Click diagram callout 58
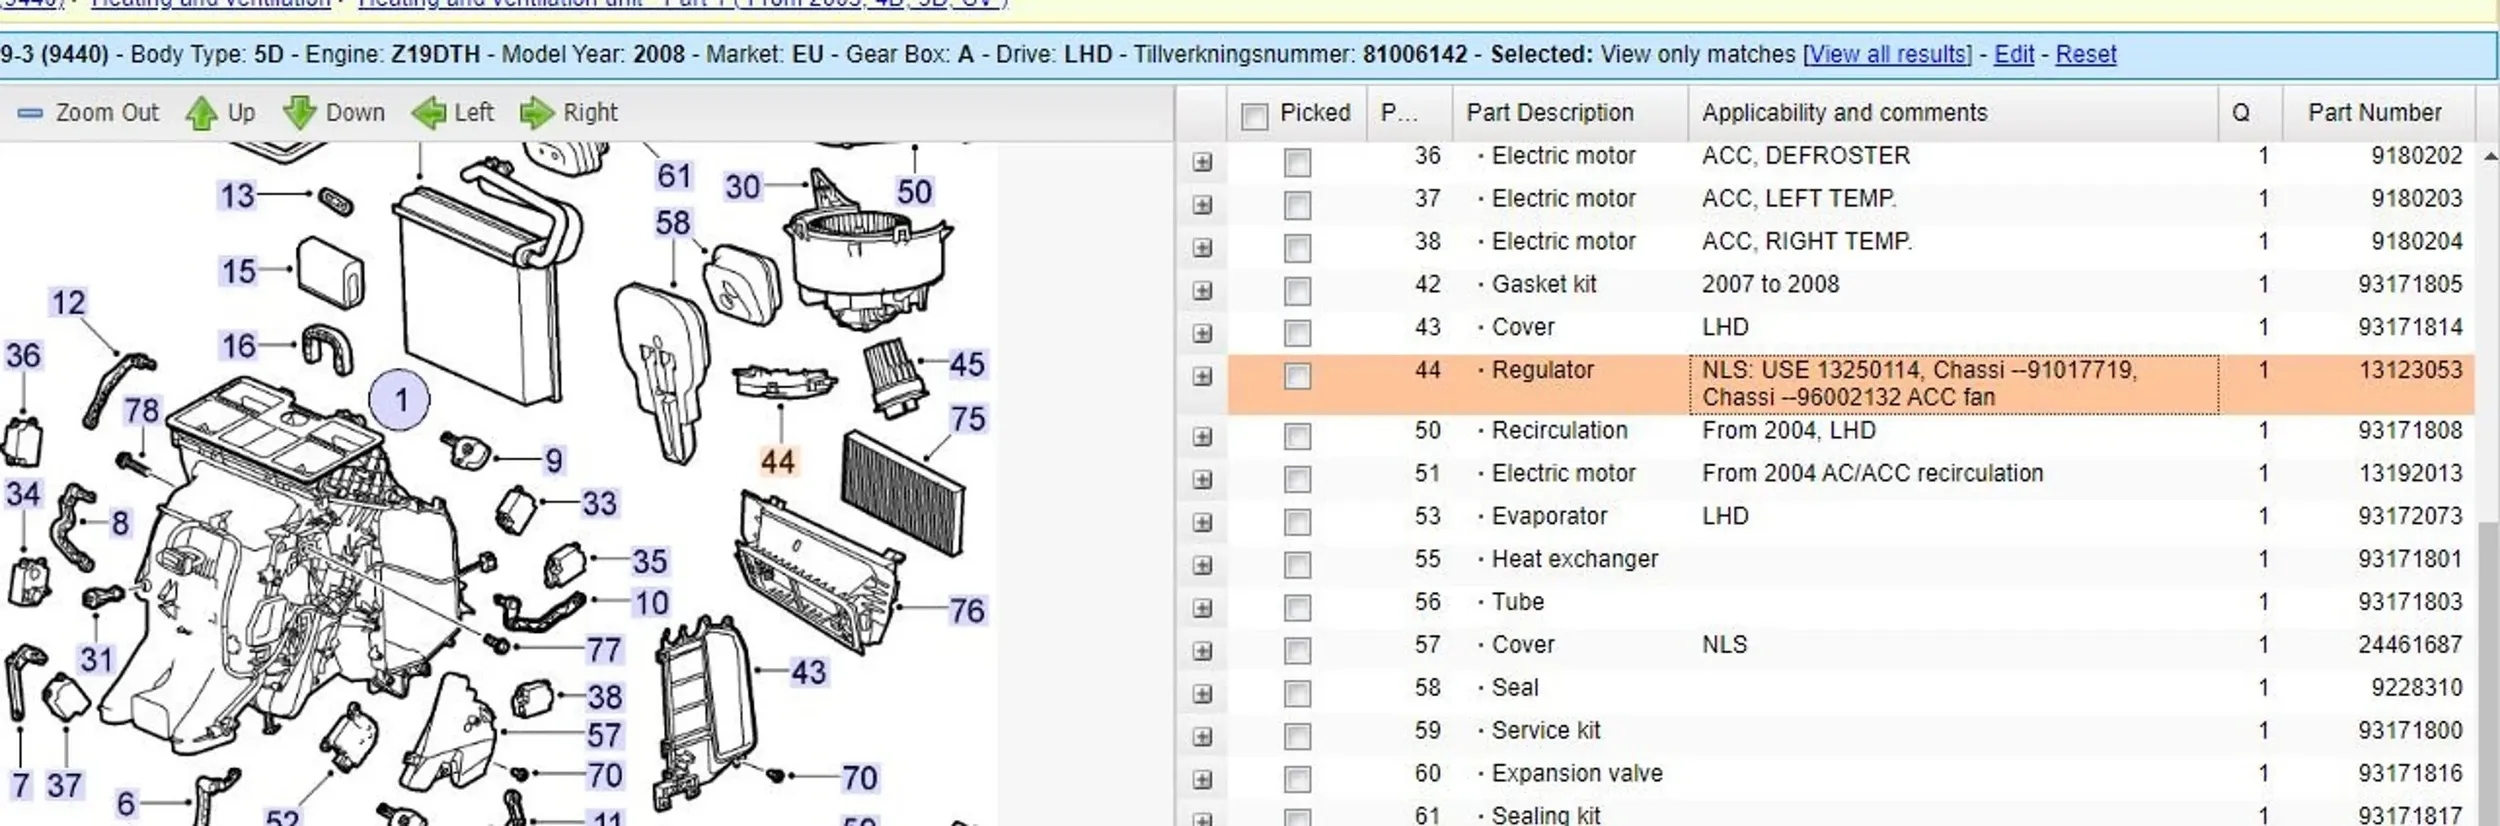 pos(672,222)
